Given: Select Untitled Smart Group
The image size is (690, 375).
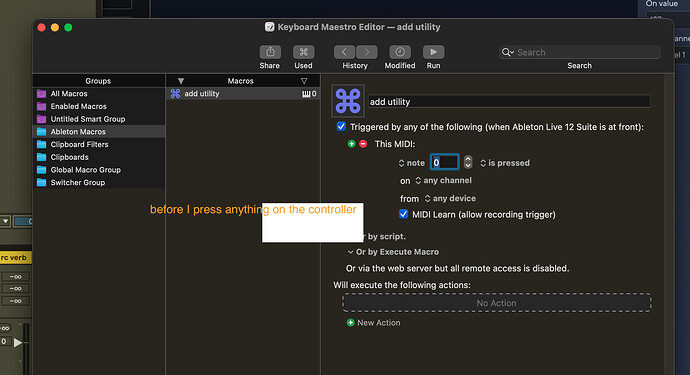Looking at the screenshot, I should [99, 119].
